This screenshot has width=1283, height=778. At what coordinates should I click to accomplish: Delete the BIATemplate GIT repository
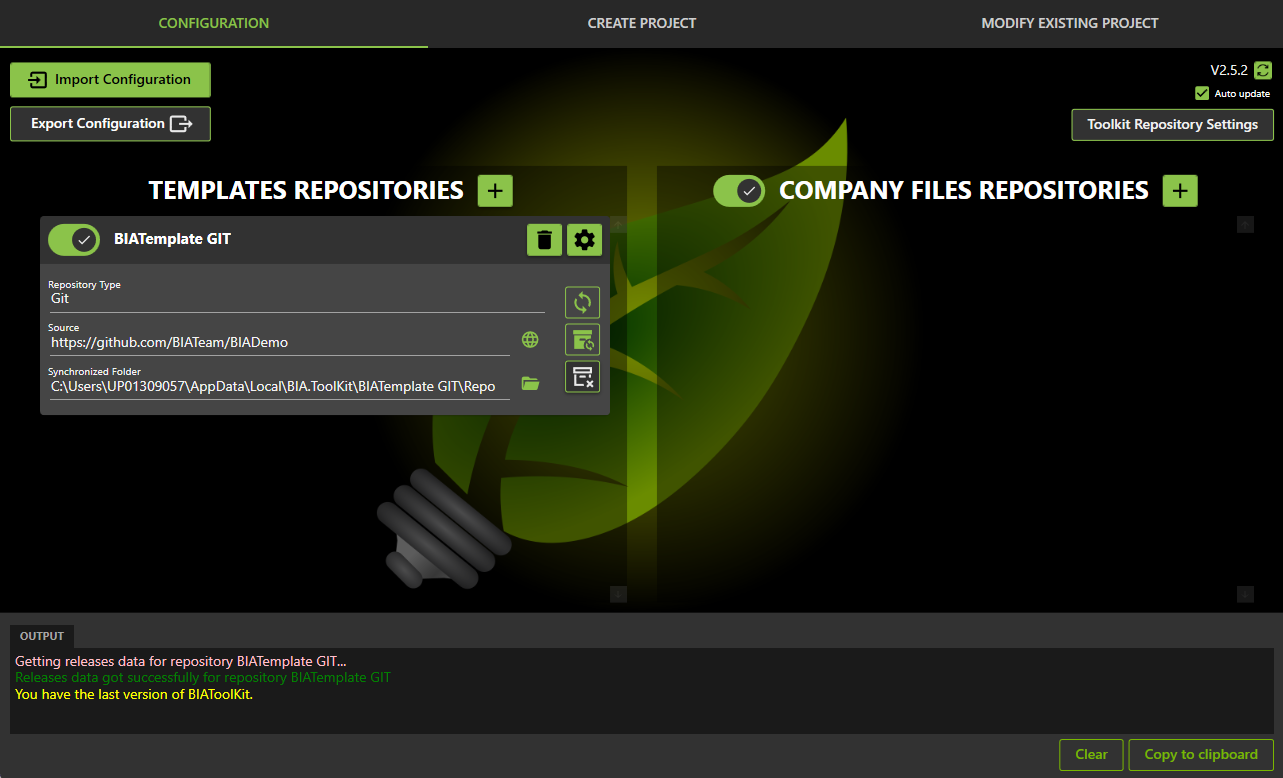pos(544,240)
